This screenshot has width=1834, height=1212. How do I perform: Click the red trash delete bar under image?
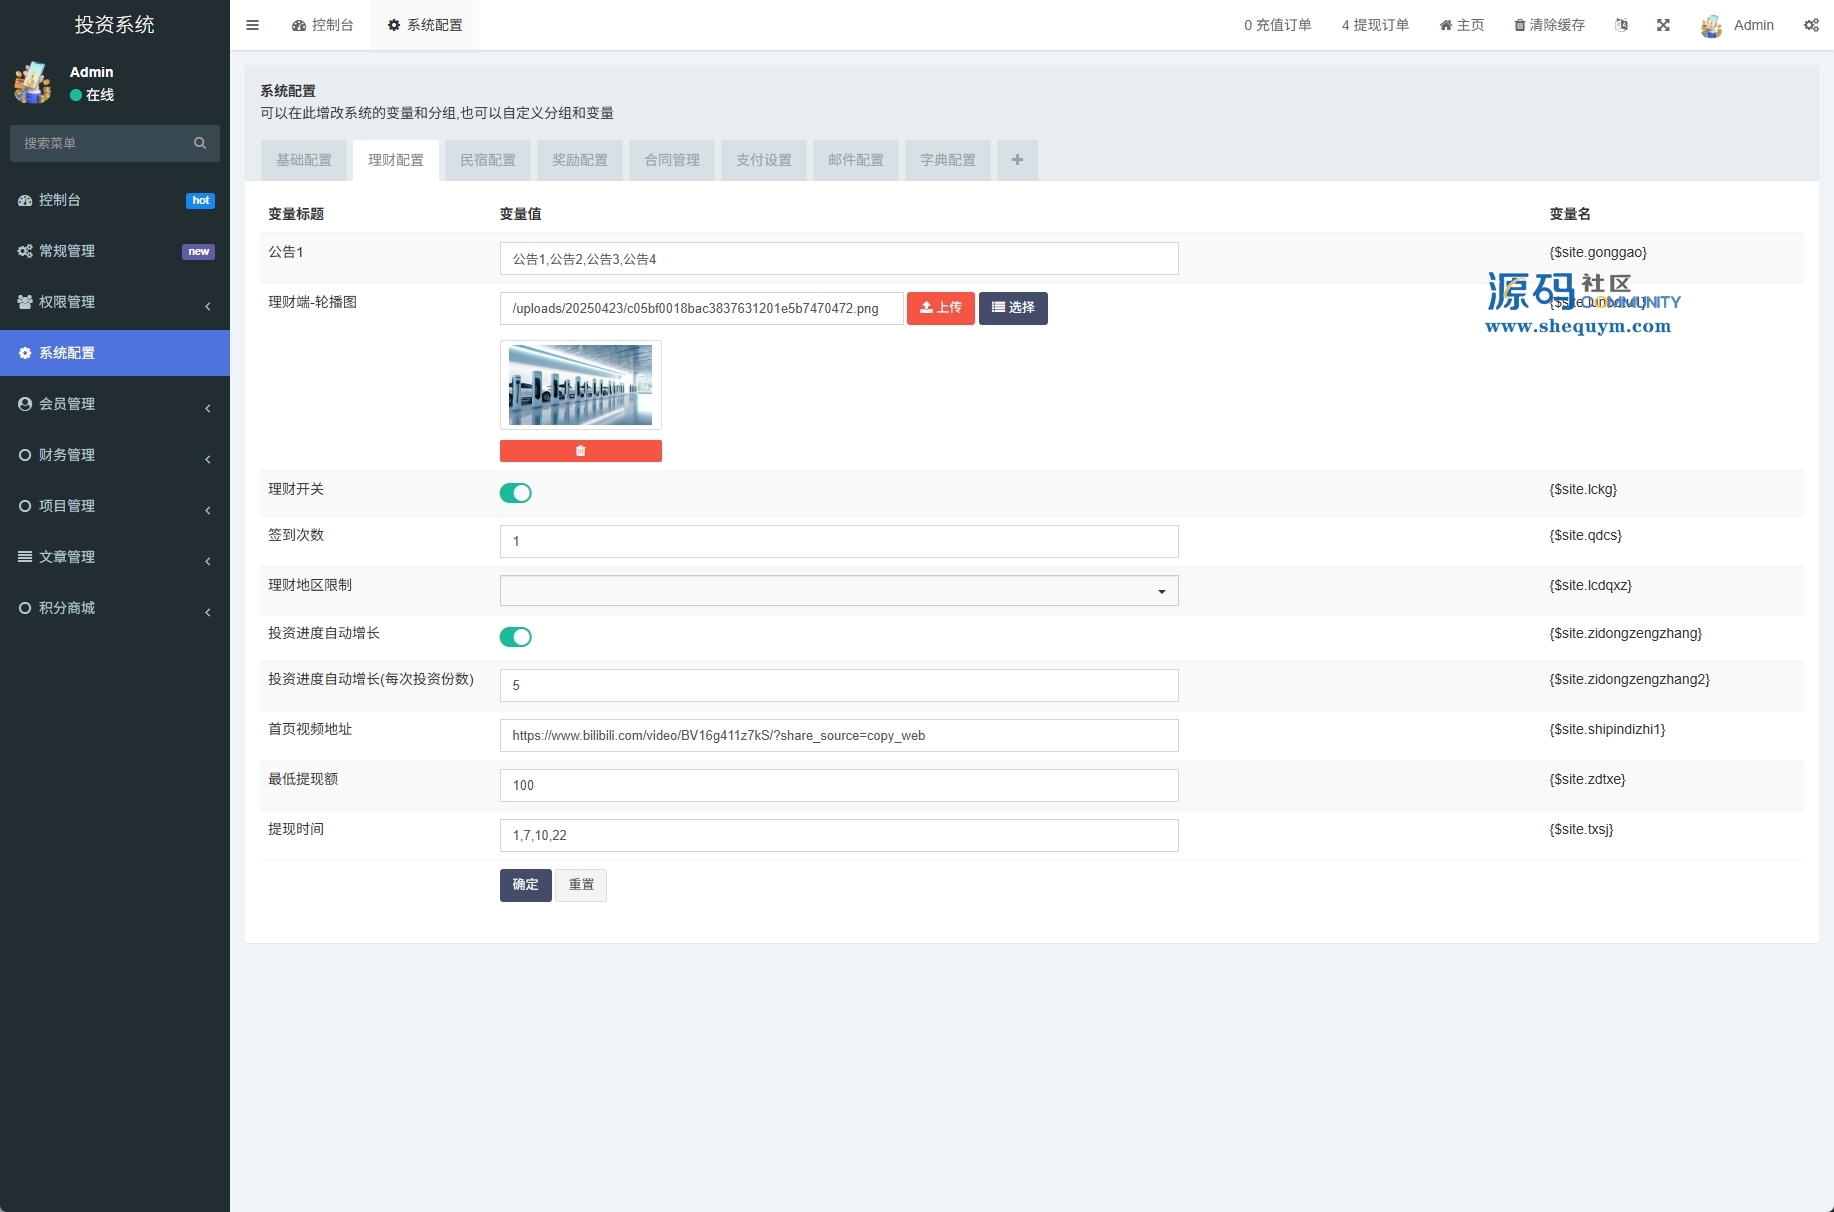[580, 451]
